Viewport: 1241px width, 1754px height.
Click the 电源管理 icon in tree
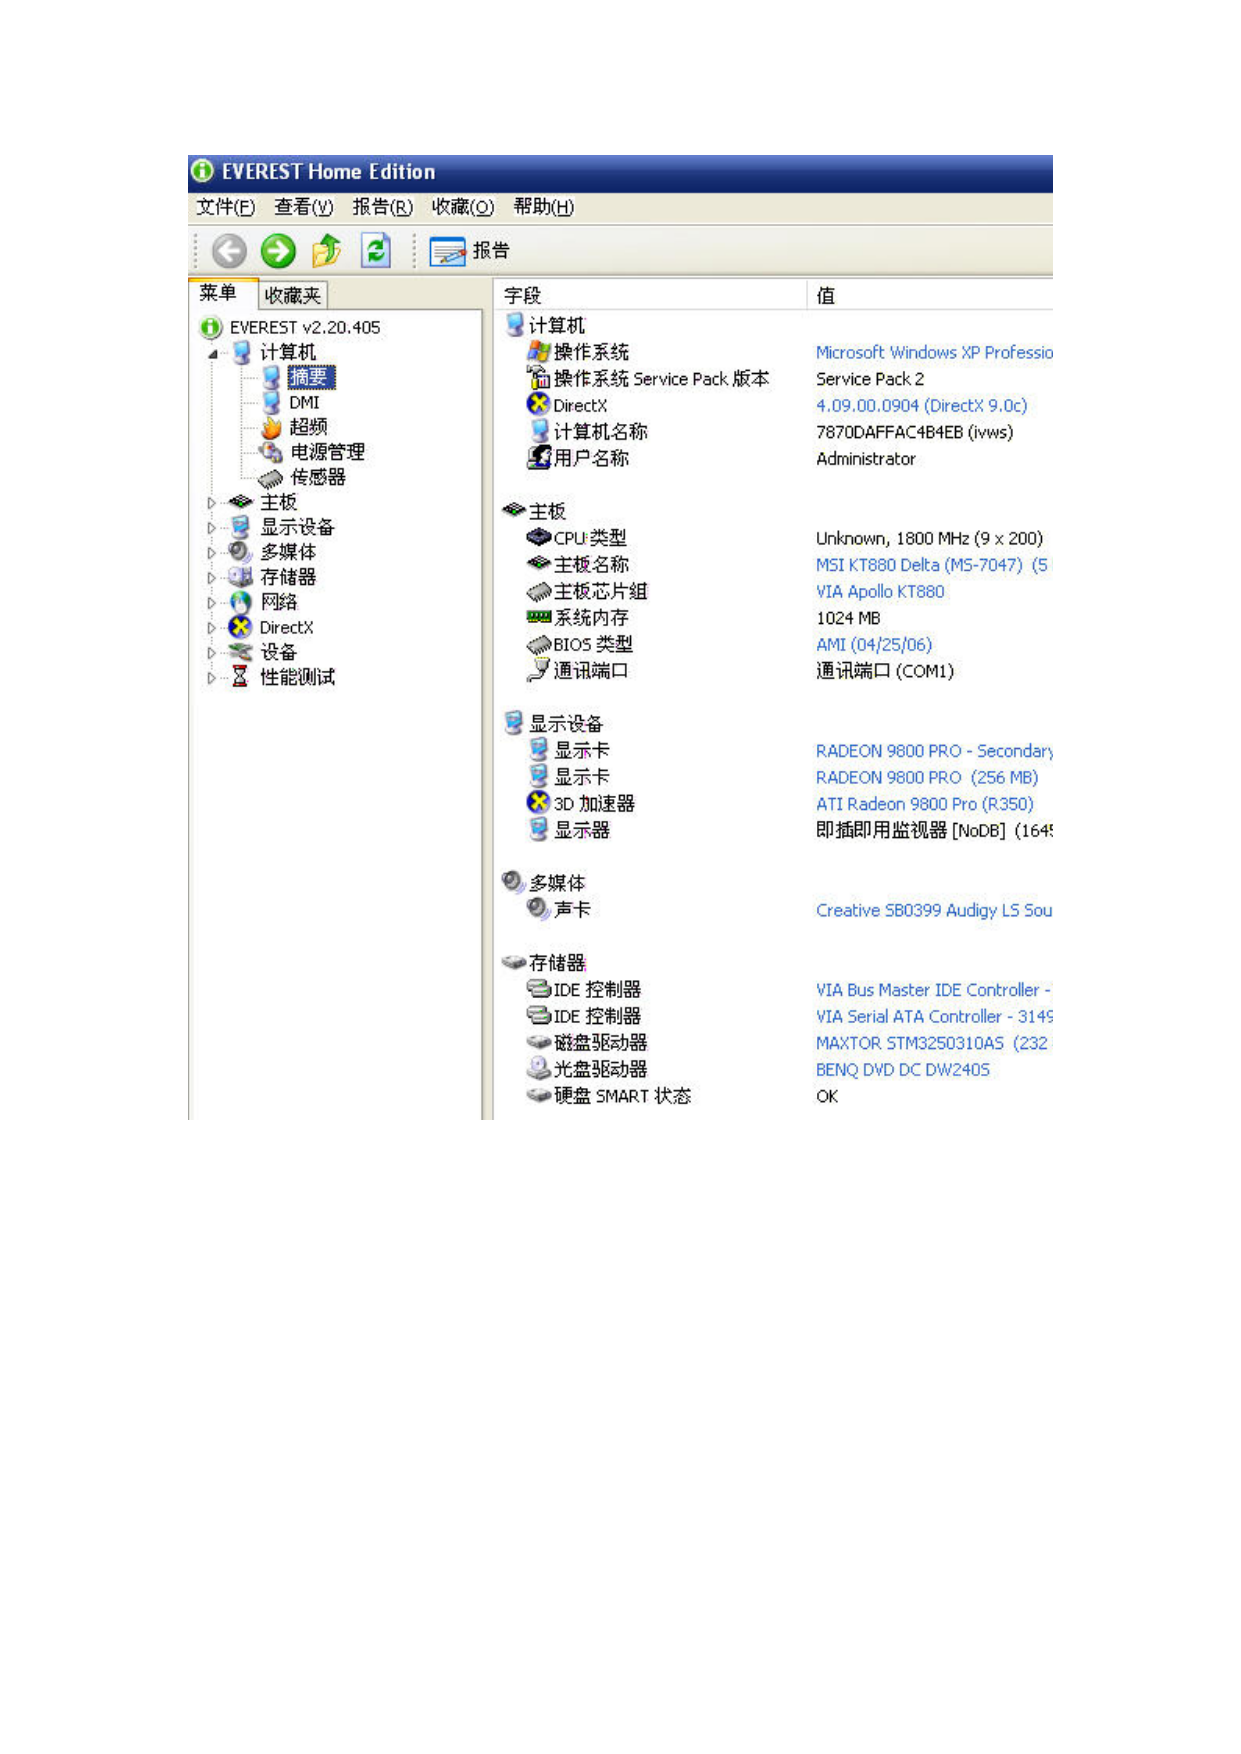coord(271,453)
